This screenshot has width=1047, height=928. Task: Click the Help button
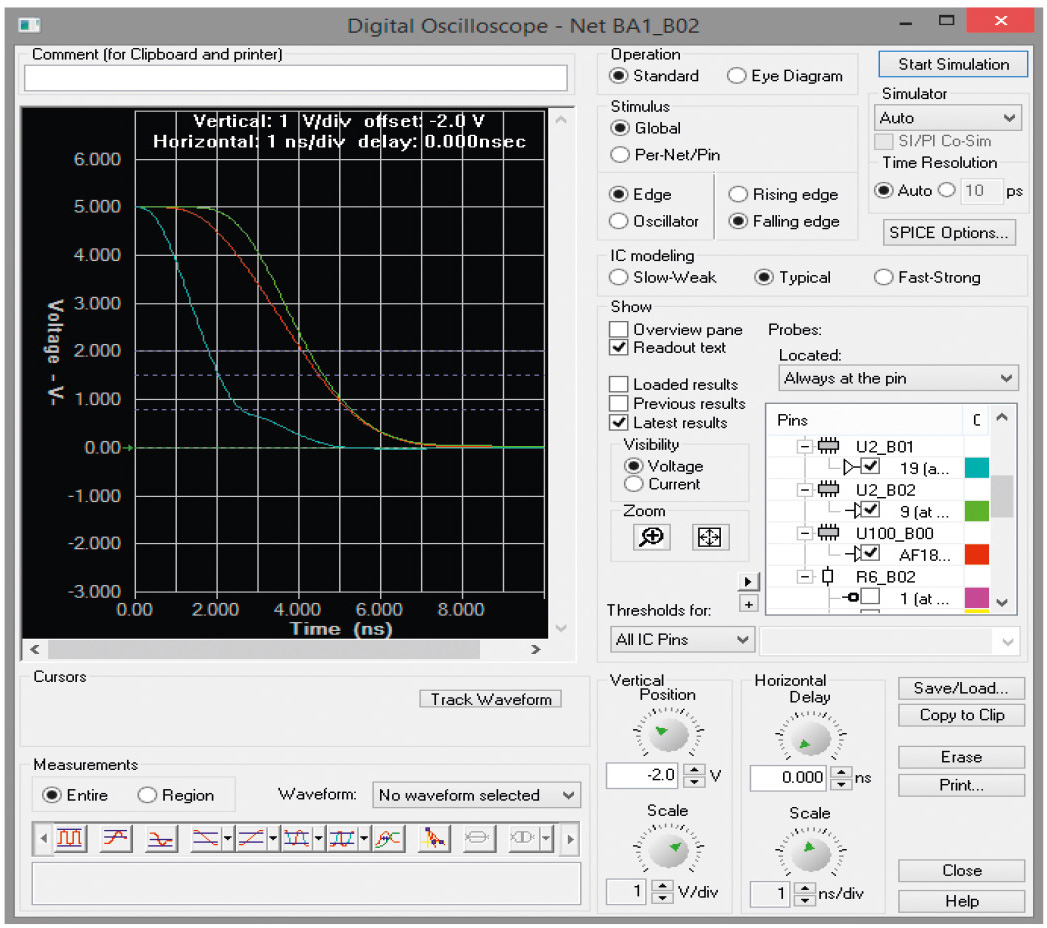point(962,901)
